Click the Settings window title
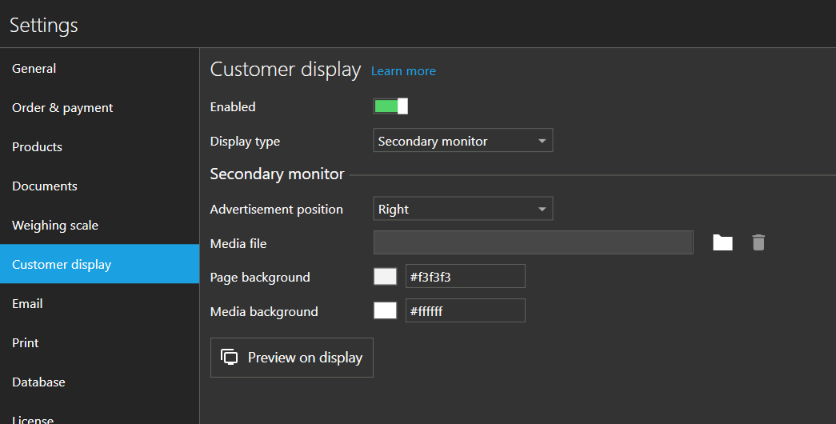836x424 pixels. 44,25
